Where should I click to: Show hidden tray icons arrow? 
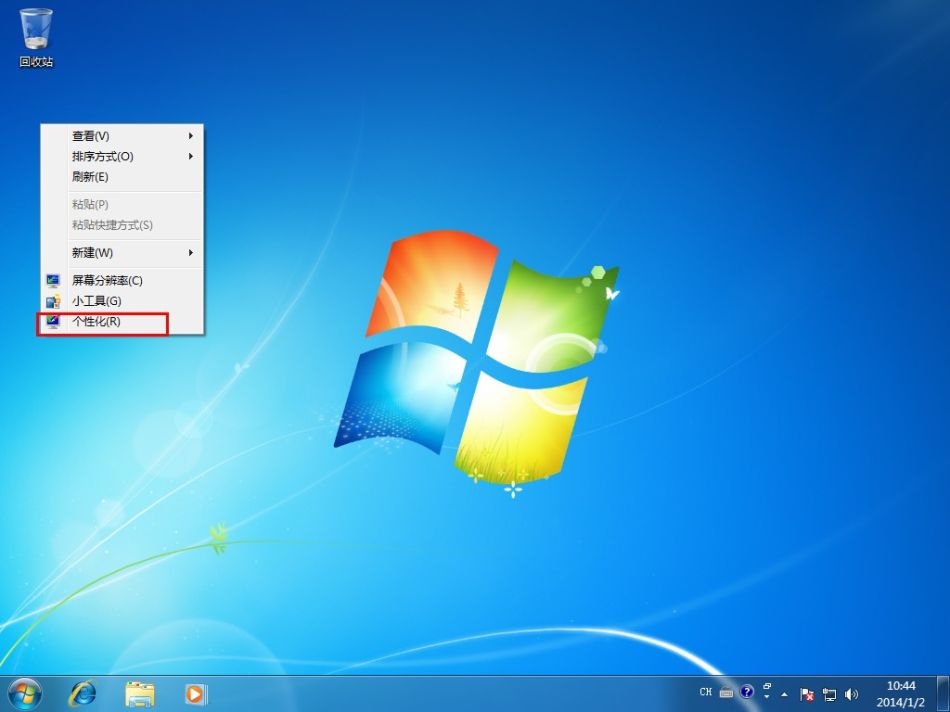785,694
